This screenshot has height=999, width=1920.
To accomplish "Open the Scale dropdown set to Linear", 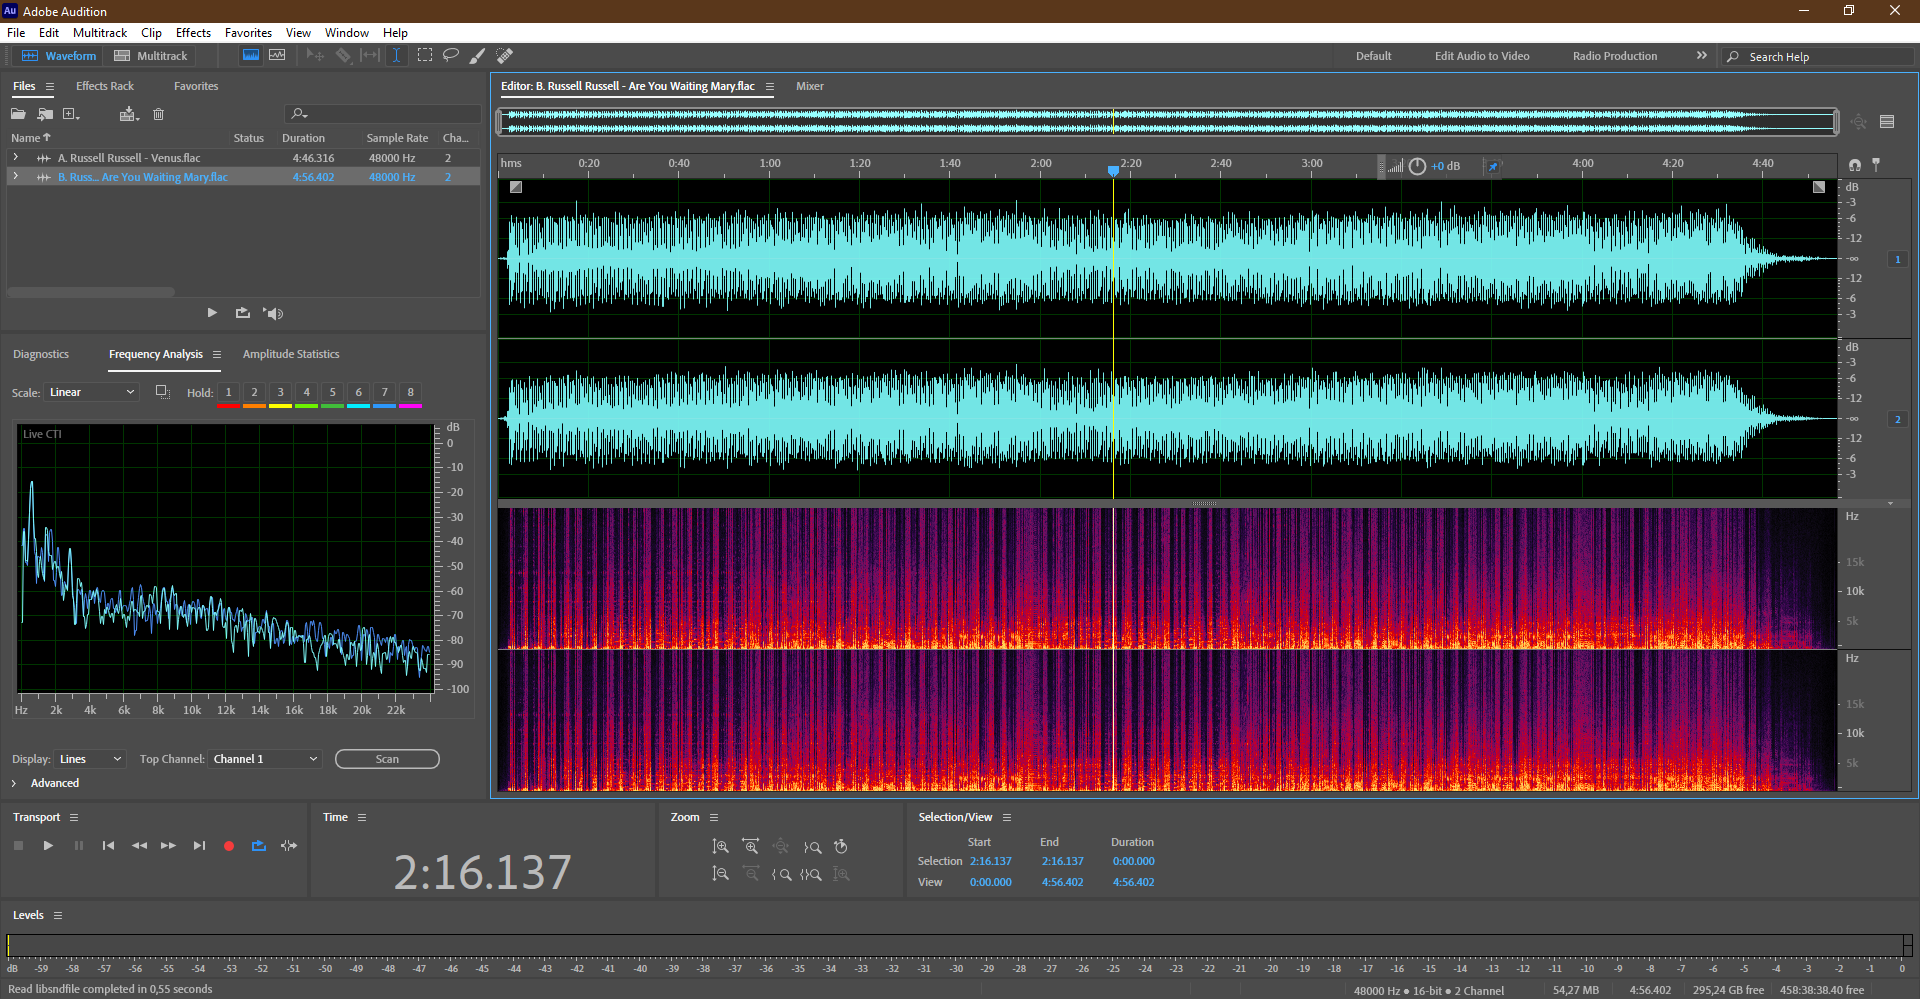I will [x=91, y=392].
